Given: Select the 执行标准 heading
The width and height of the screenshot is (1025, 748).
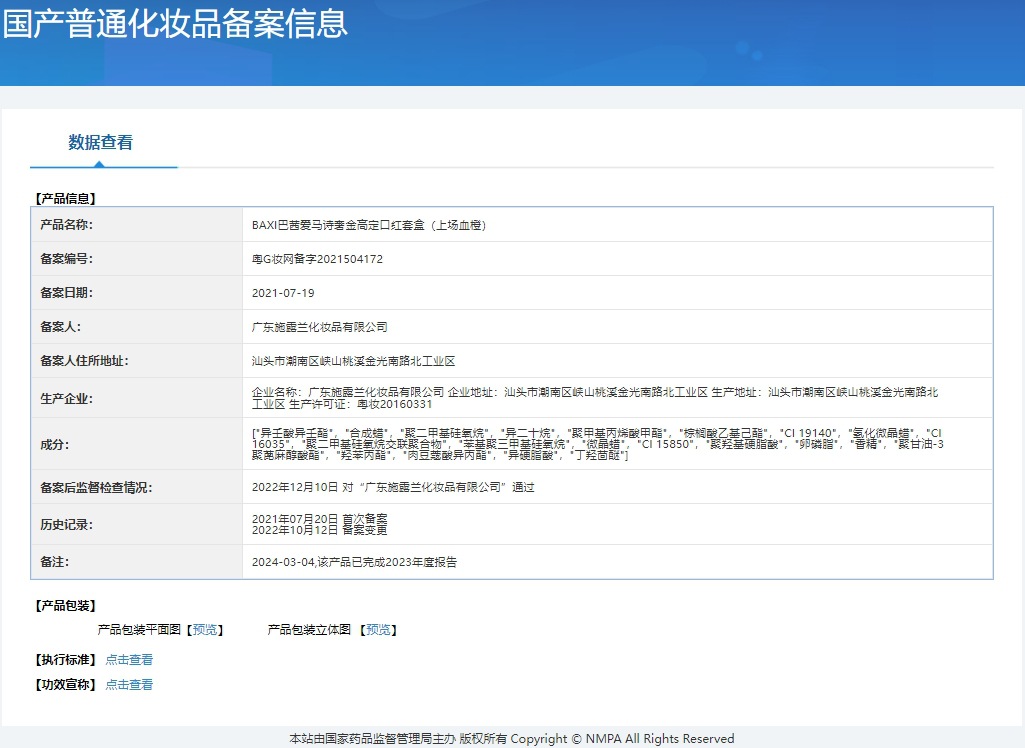Looking at the screenshot, I should click(65, 660).
